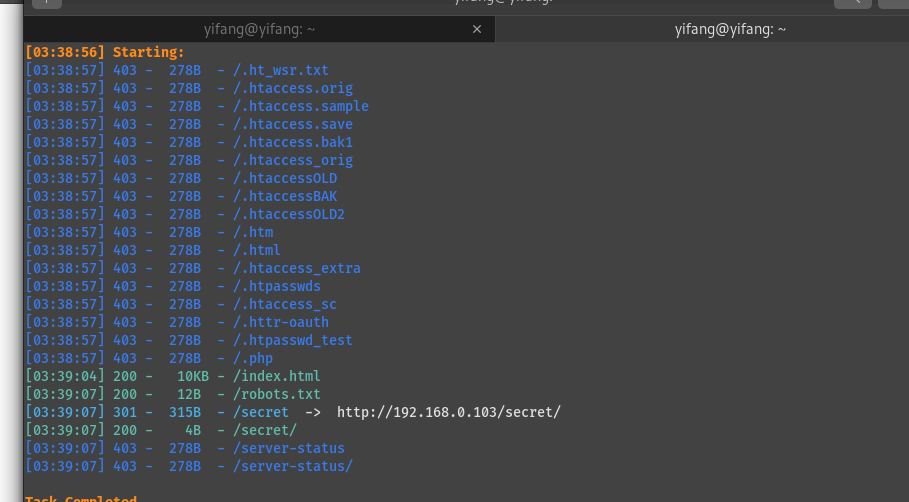
Task: Click the /.htaccessBAK path
Action: click(x=285, y=196)
